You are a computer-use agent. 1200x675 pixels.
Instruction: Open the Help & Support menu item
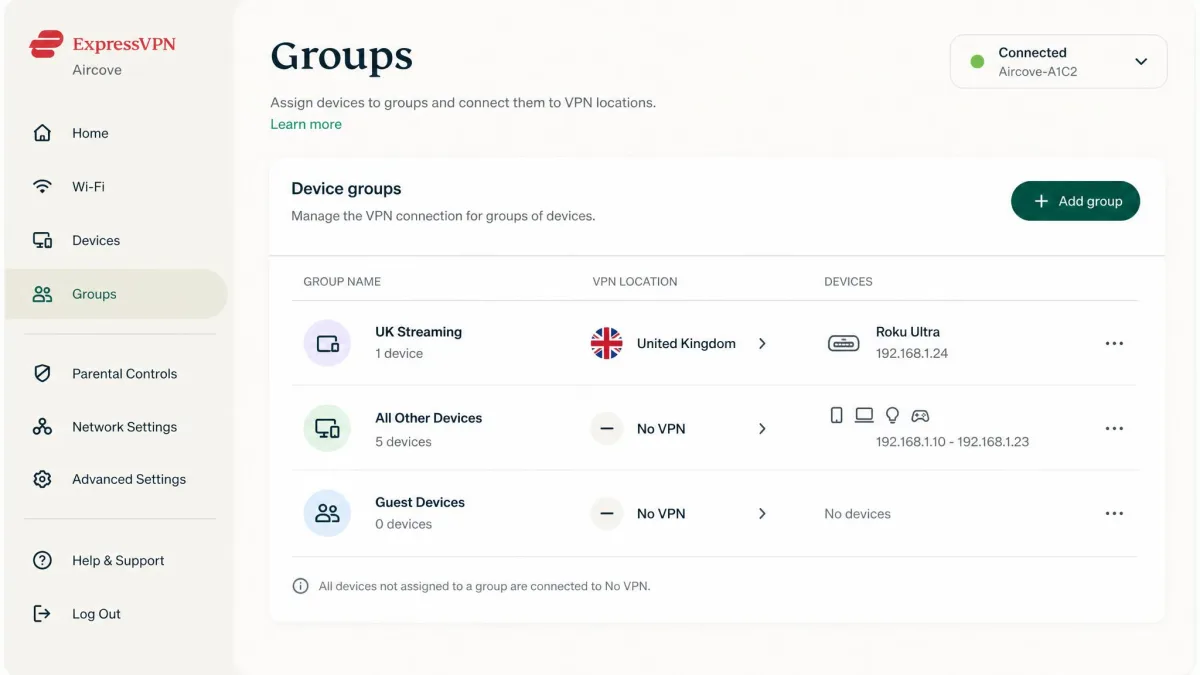(x=116, y=560)
